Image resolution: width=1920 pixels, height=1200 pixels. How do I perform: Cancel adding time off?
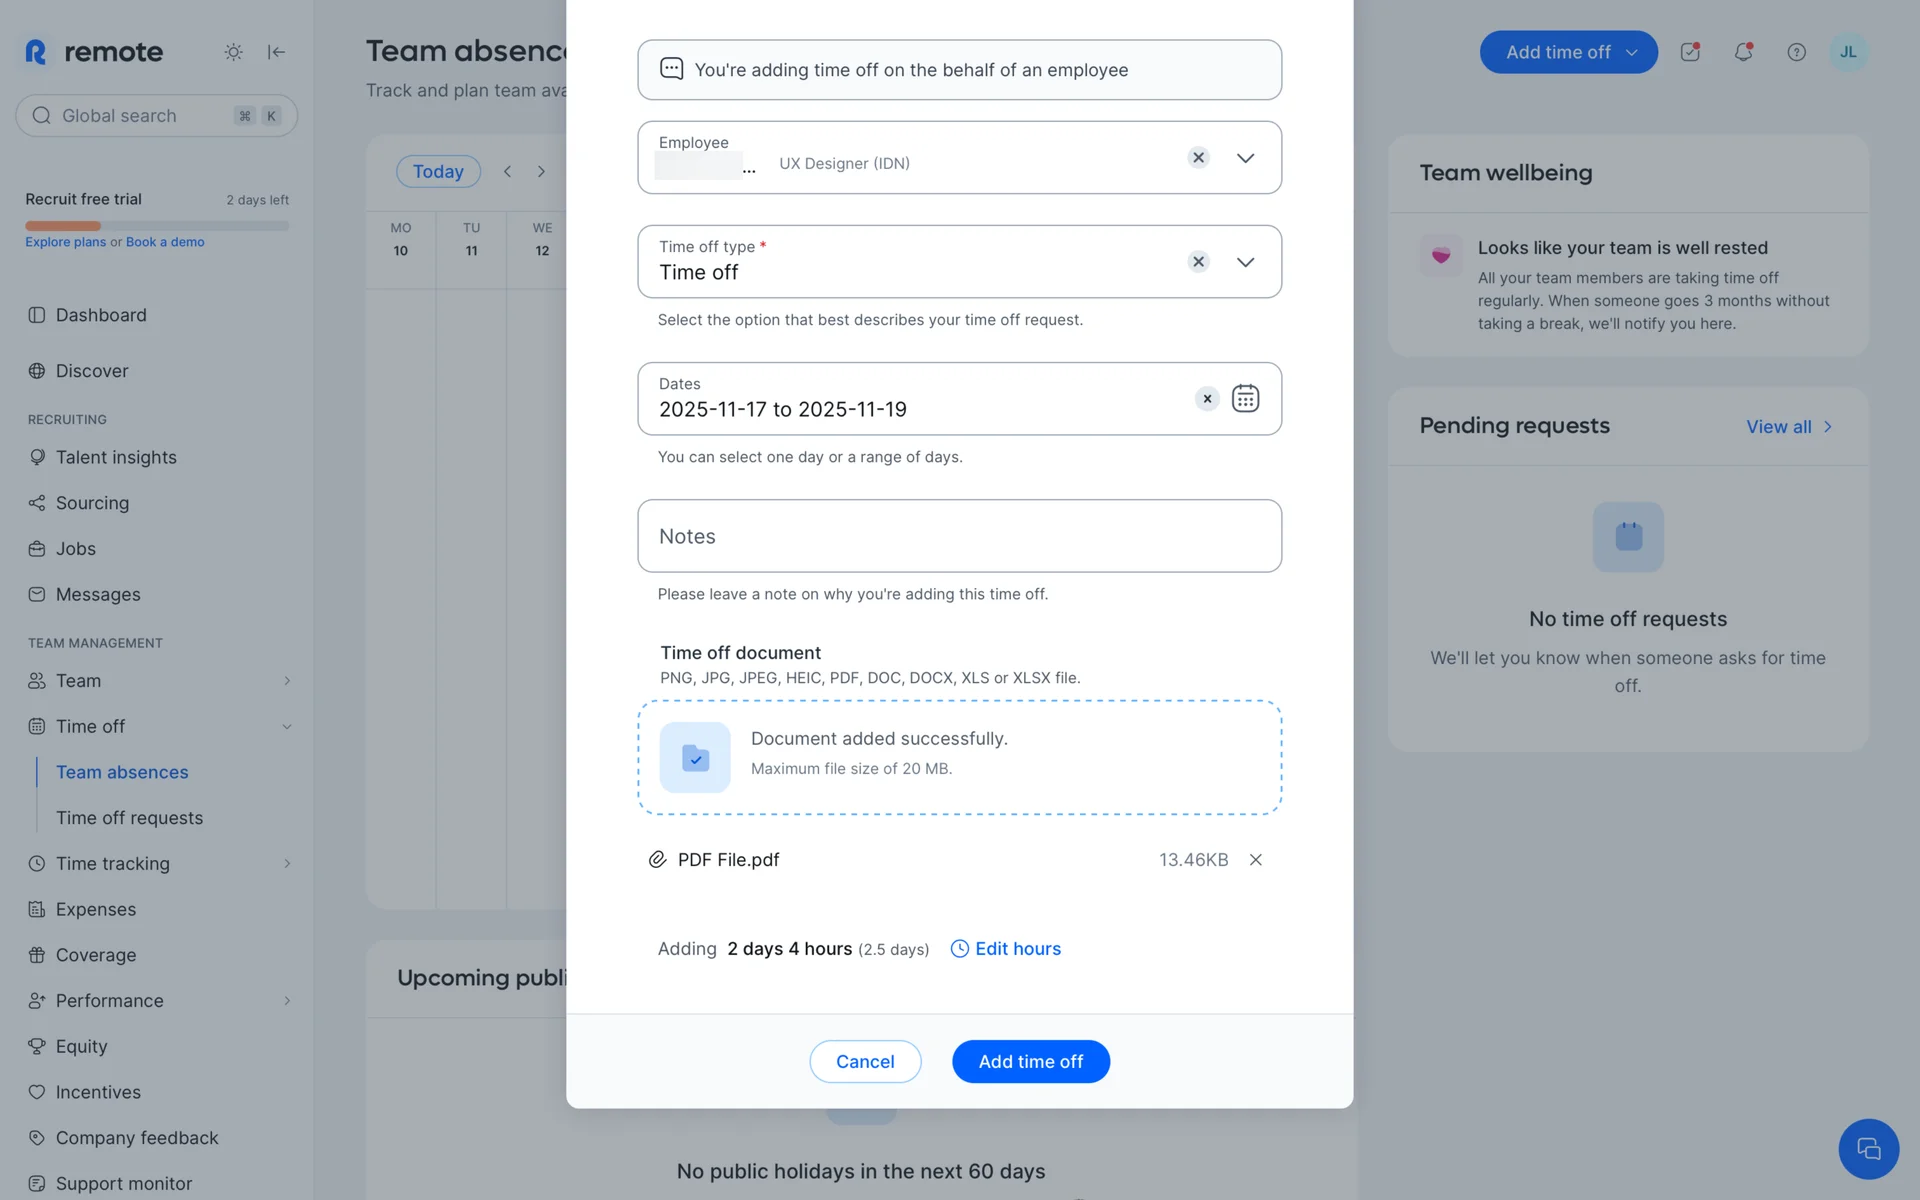click(x=865, y=1062)
